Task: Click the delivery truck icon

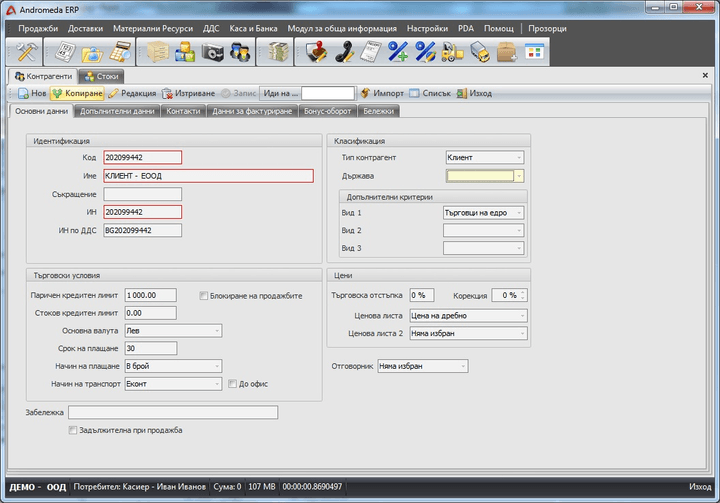Action: click(480, 51)
